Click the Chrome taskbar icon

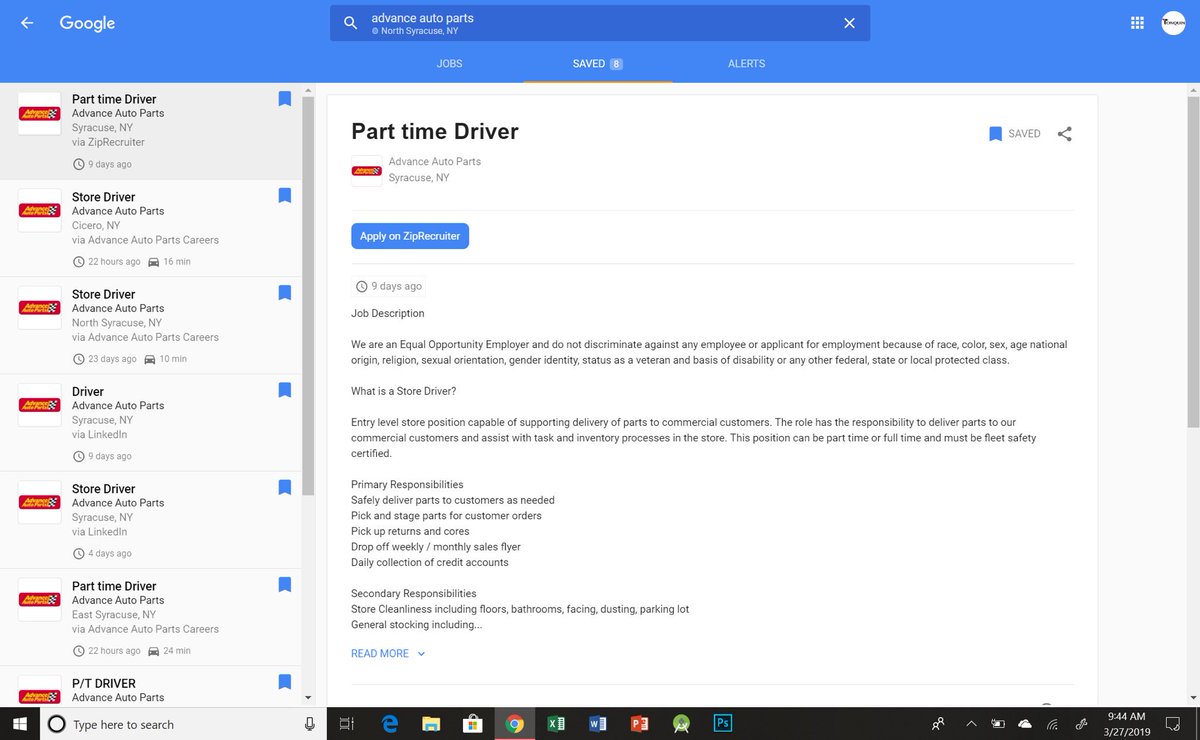click(515, 724)
